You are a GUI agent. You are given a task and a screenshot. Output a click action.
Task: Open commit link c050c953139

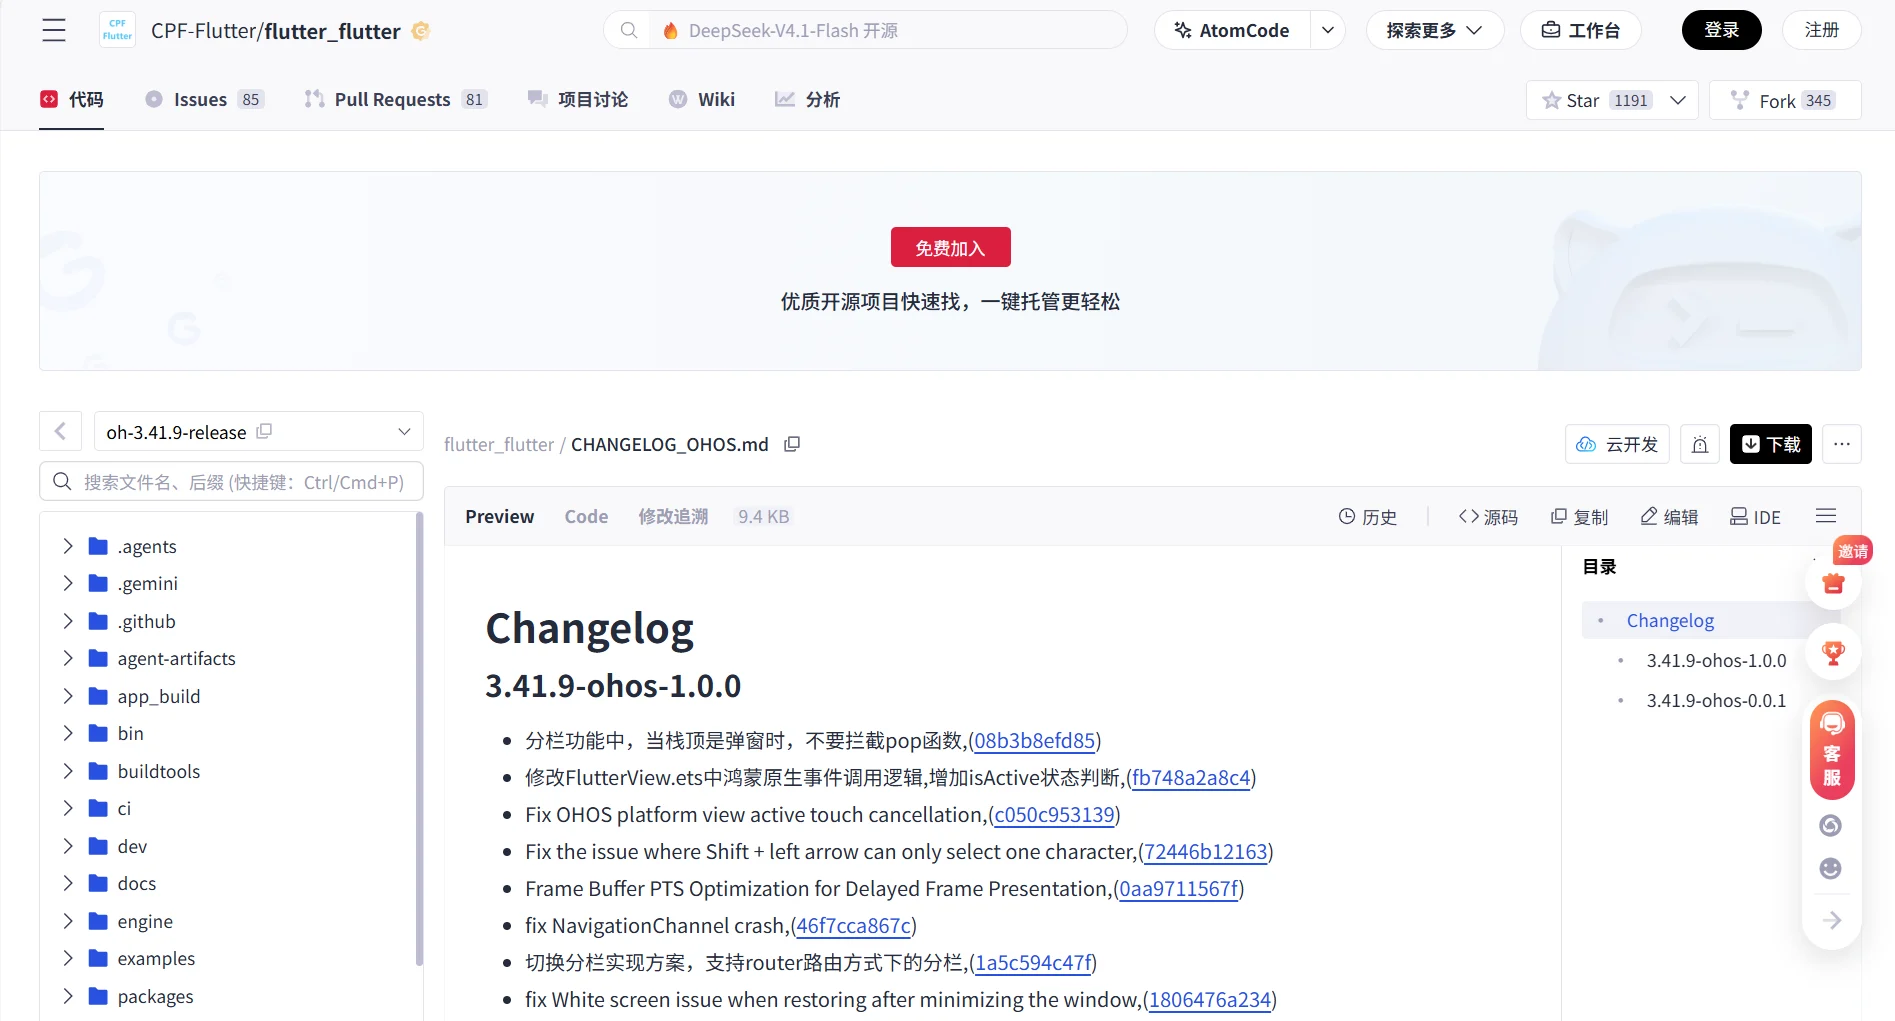(1054, 814)
